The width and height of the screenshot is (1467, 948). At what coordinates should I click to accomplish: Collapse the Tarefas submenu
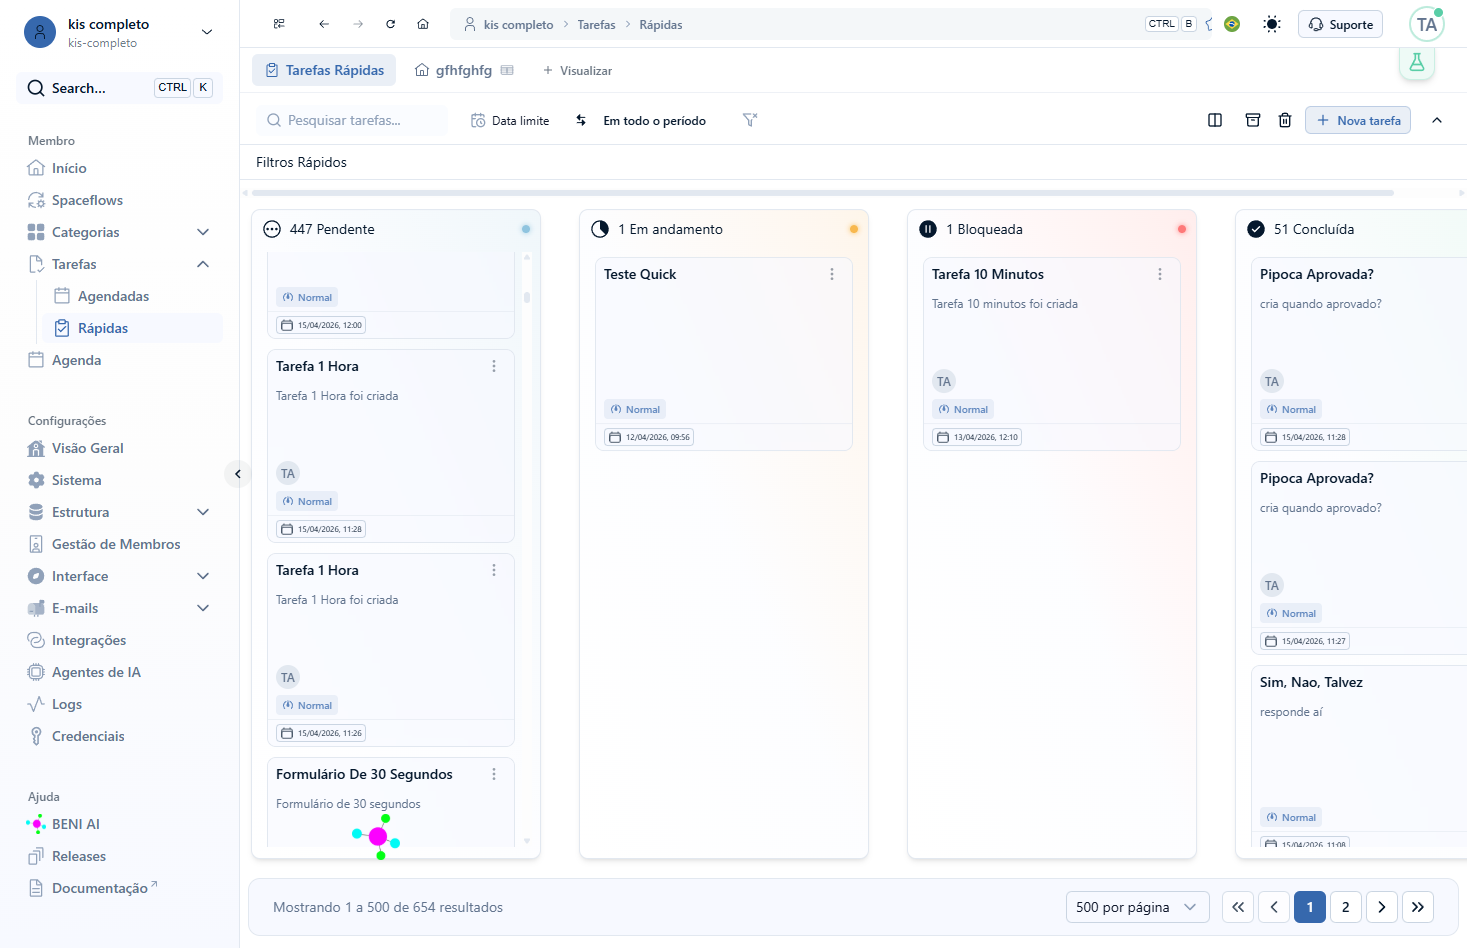tap(203, 264)
